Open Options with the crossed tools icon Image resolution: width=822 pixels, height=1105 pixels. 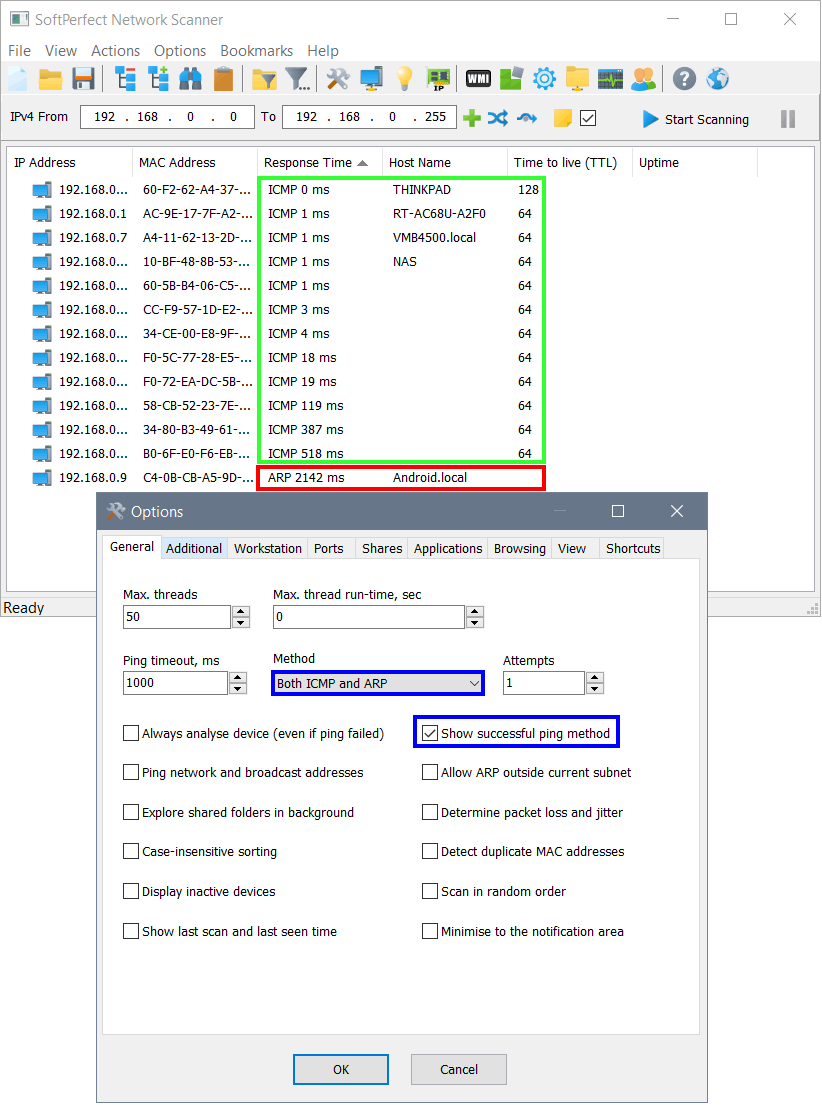click(x=338, y=79)
